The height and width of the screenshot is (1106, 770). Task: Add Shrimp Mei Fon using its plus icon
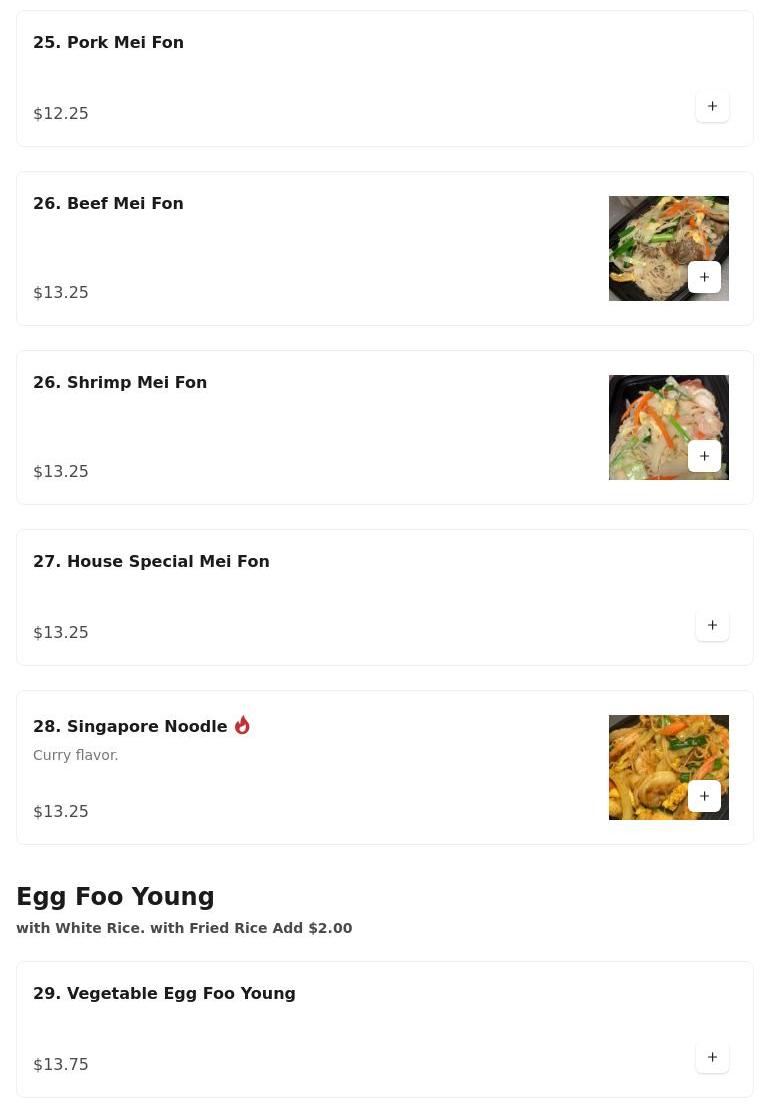704,456
